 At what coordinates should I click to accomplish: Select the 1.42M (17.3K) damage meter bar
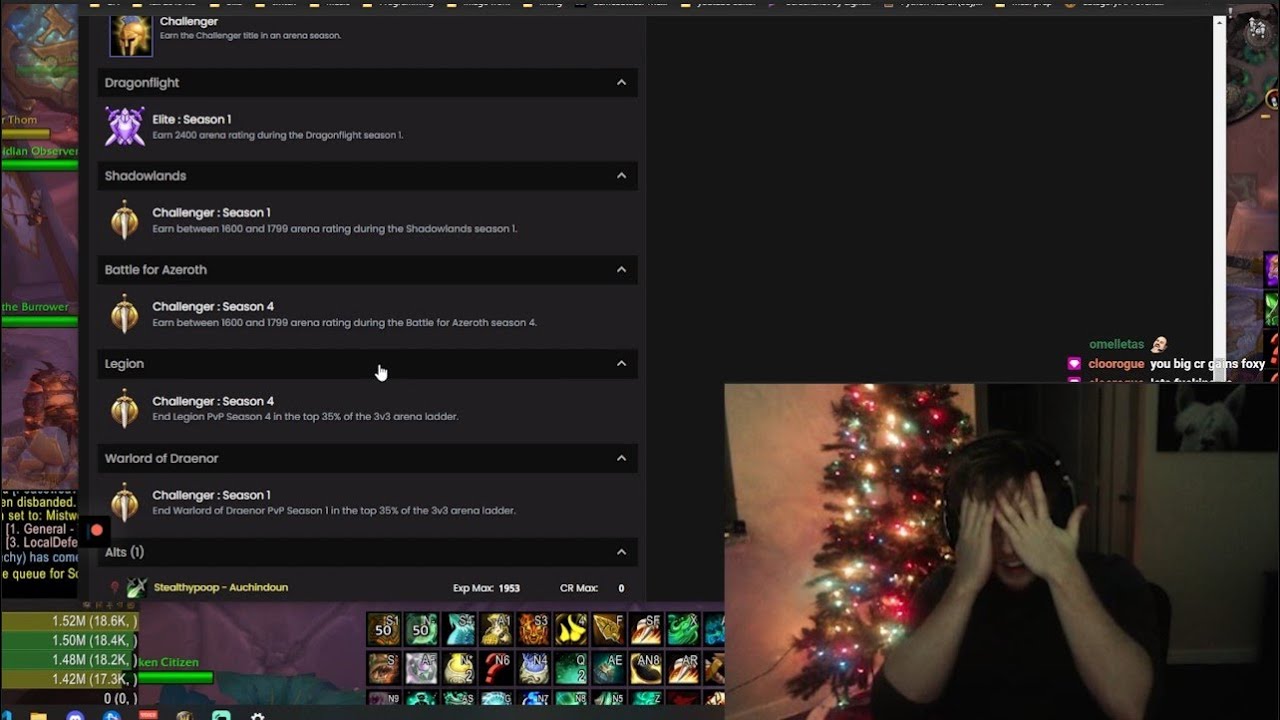pos(69,680)
